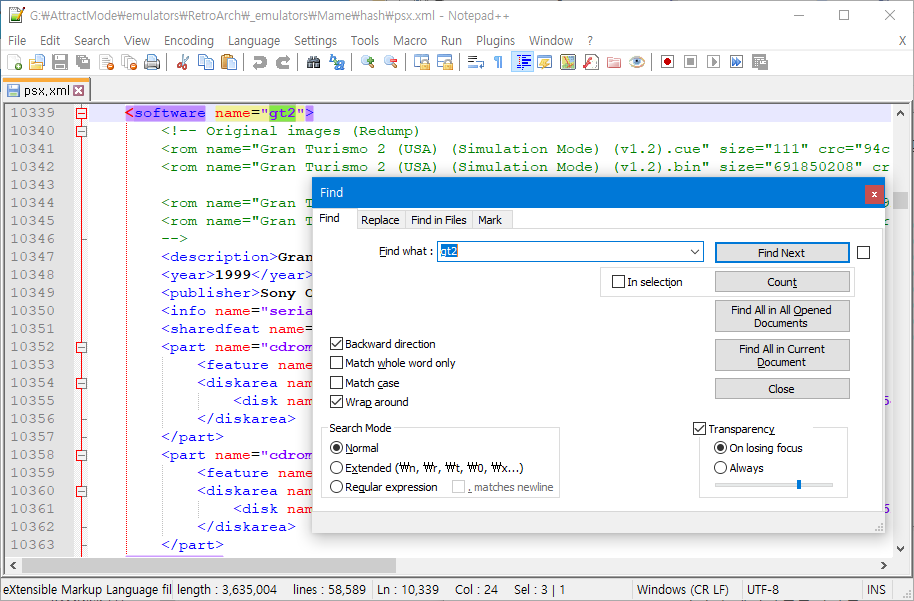The image size is (914, 601).
Task: Show all characters with the pilcrow icon
Action: point(498,62)
